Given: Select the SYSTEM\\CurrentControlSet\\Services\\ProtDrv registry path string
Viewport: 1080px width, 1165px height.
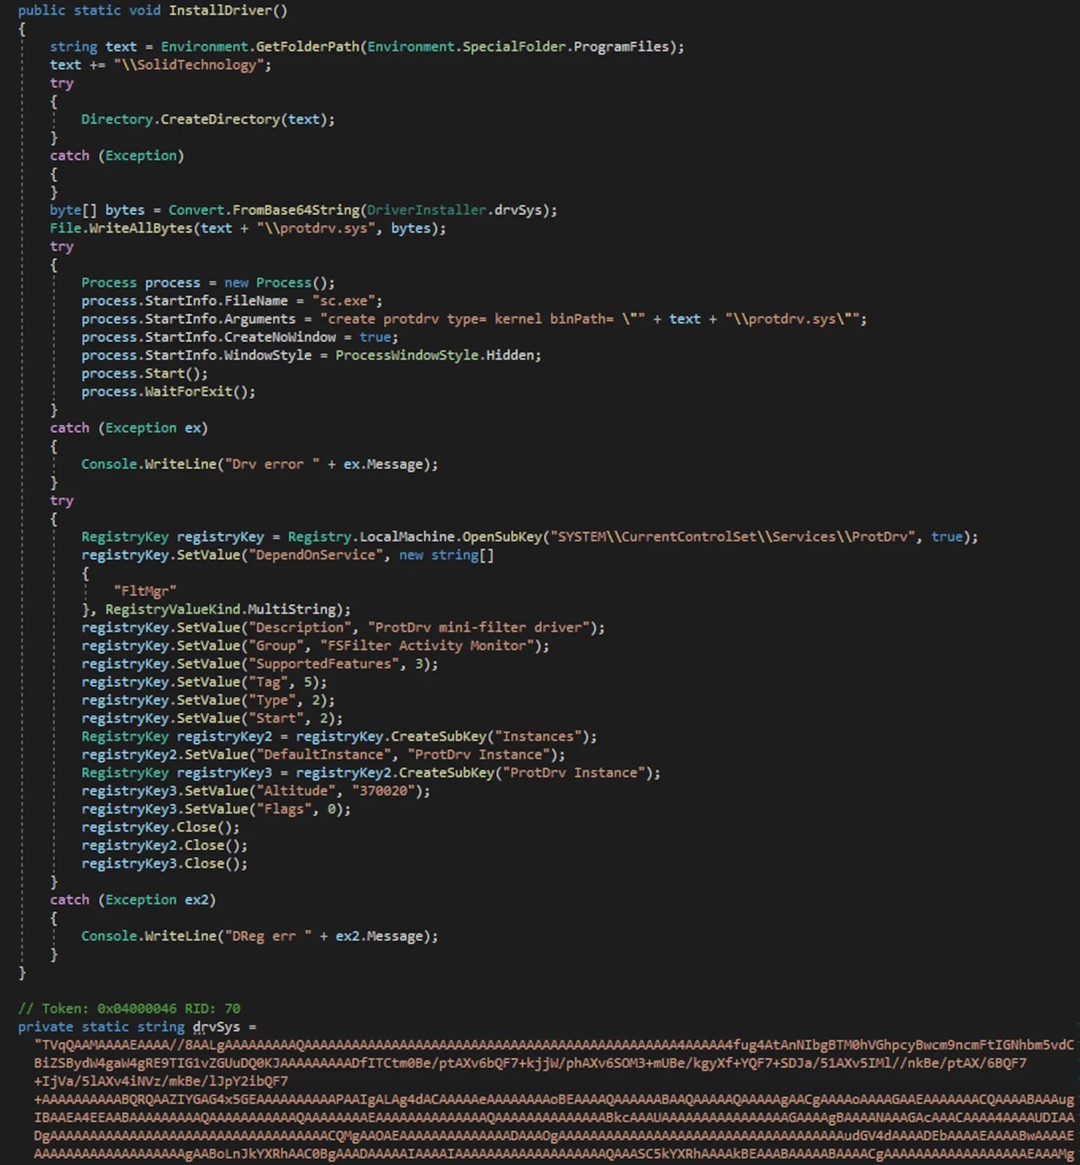Looking at the screenshot, I should [732, 536].
